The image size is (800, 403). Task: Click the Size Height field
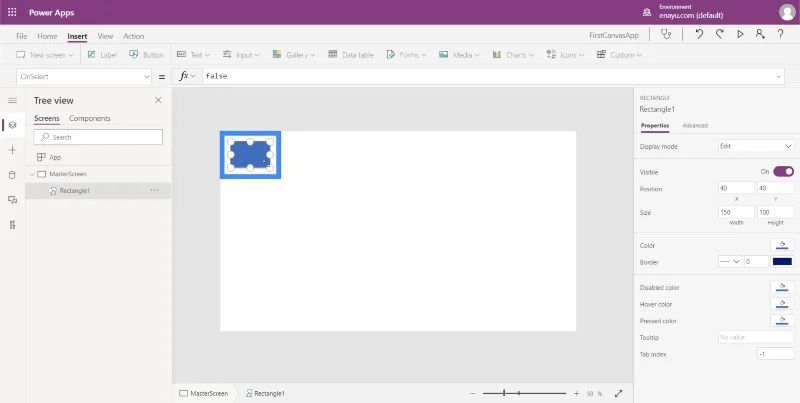[776, 212]
